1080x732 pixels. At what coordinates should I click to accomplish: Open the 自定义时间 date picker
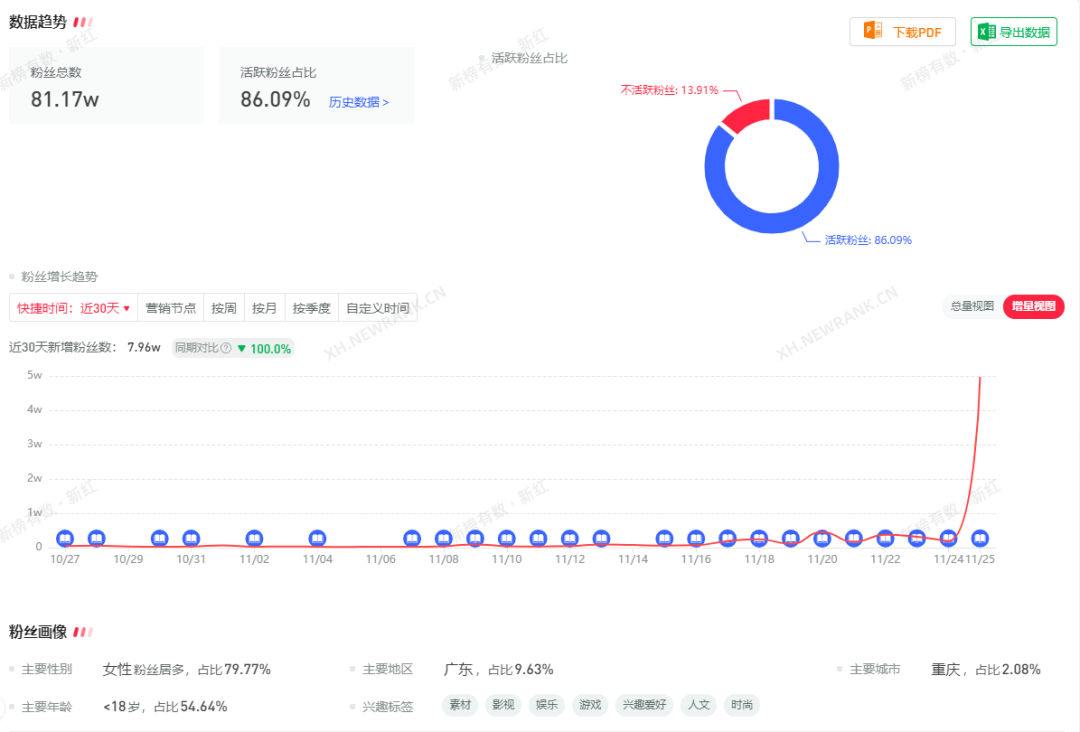377,308
